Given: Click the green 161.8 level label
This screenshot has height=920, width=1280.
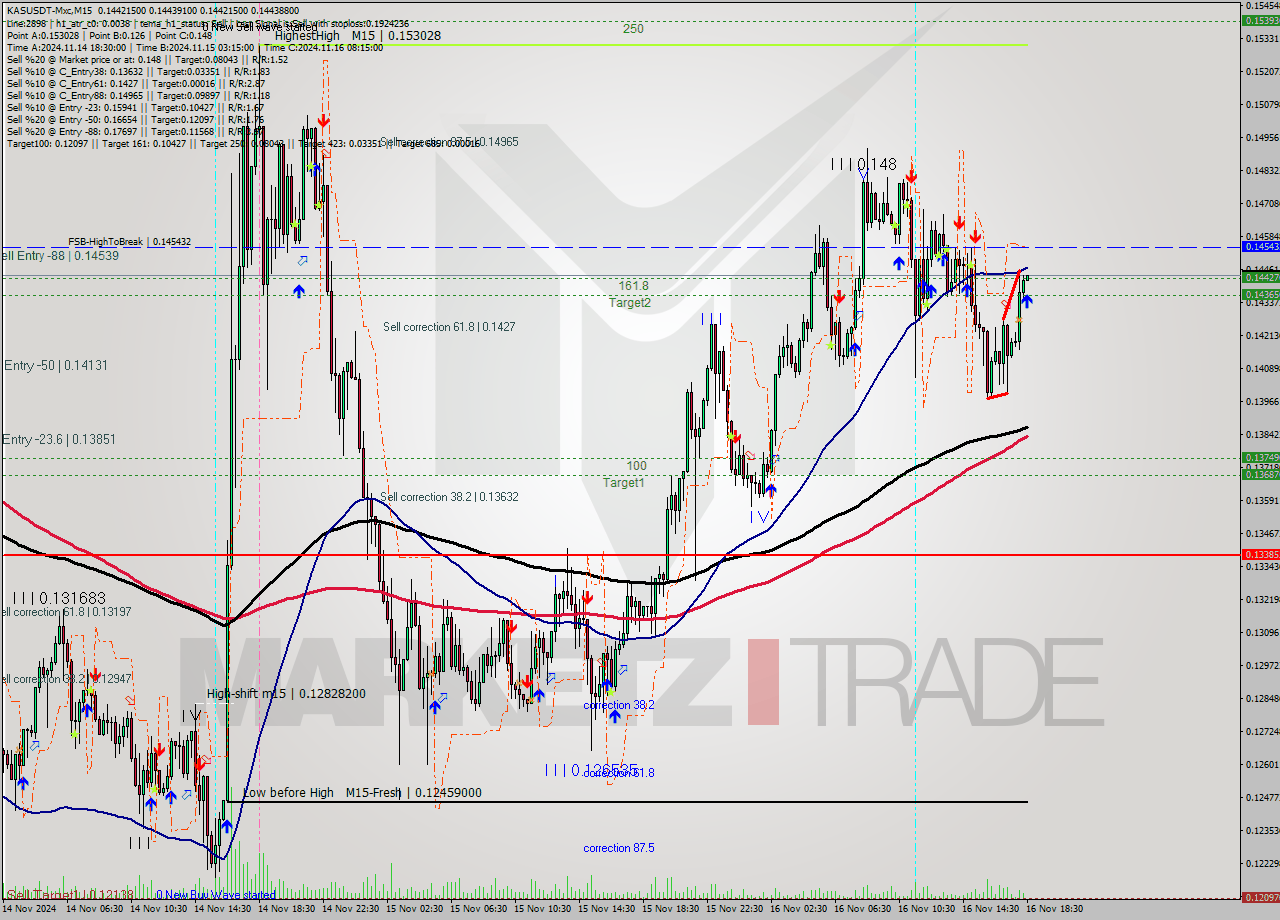Looking at the screenshot, I should click(633, 286).
